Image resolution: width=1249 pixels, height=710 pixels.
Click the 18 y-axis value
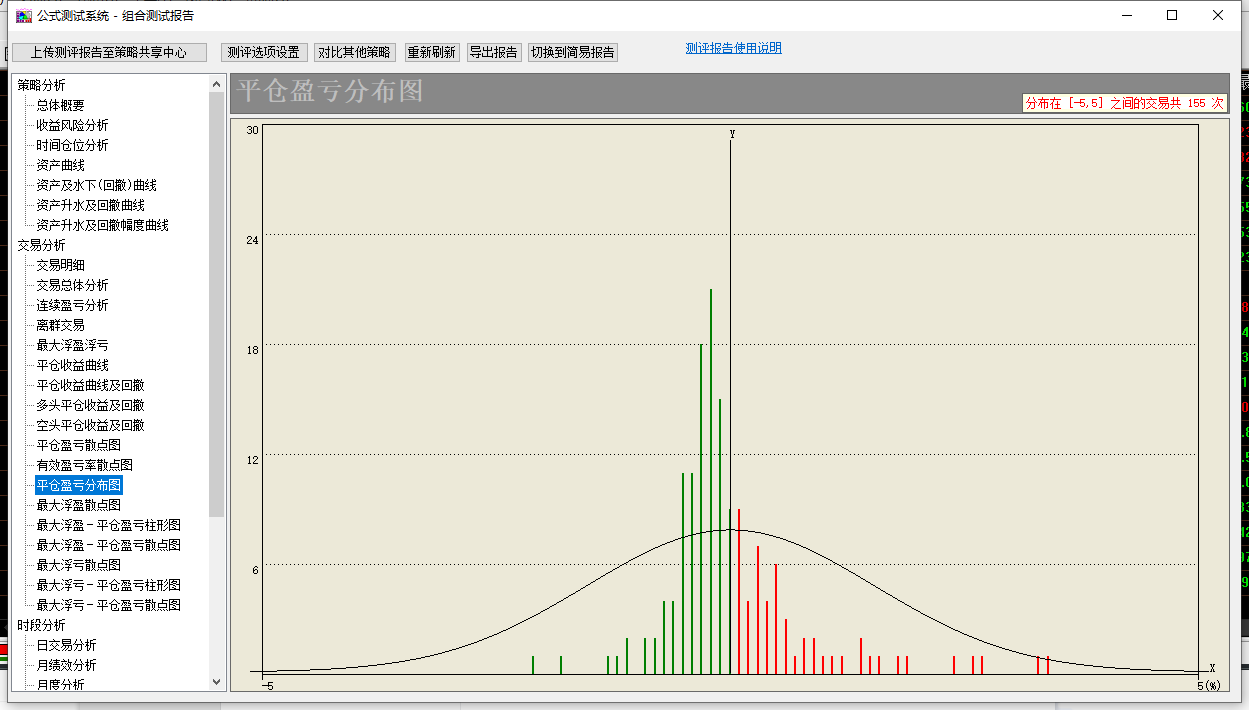coord(252,350)
